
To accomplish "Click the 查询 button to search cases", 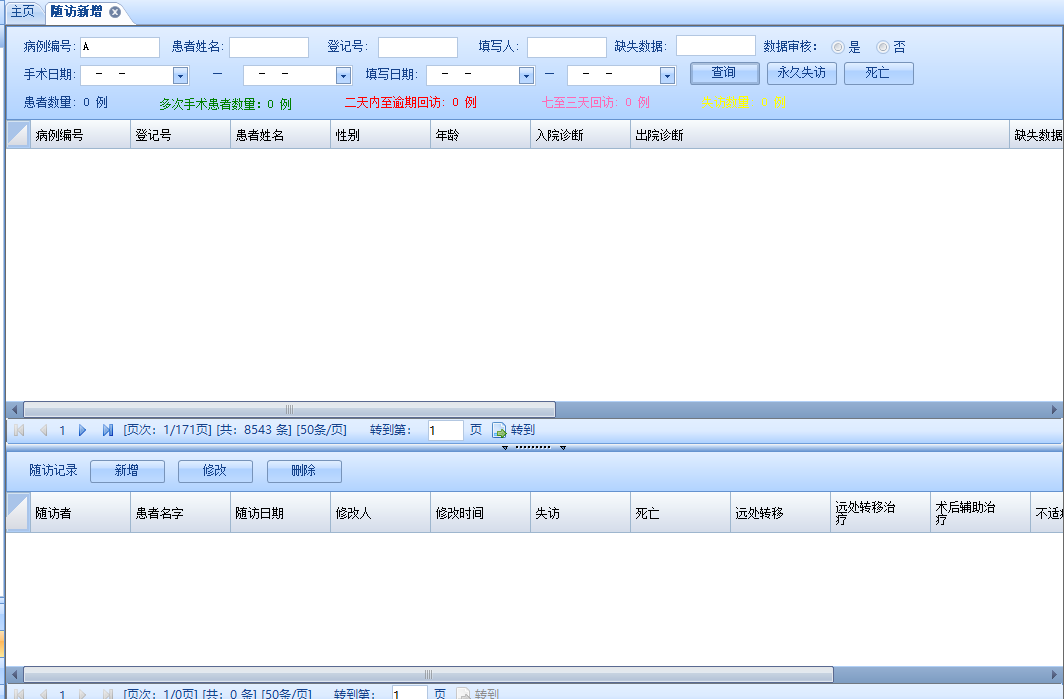I will click(x=723, y=73).
